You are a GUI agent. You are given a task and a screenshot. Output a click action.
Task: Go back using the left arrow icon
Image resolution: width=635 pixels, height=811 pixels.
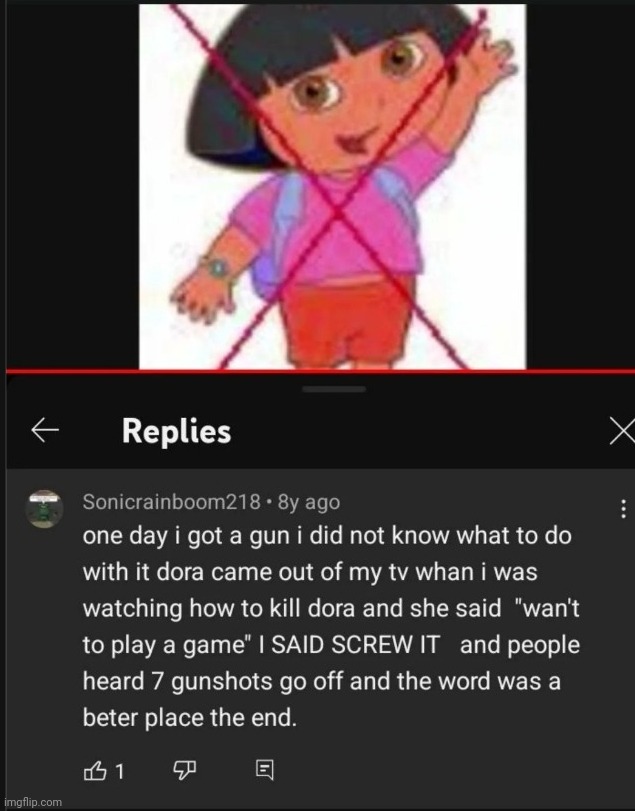point(45,430)
